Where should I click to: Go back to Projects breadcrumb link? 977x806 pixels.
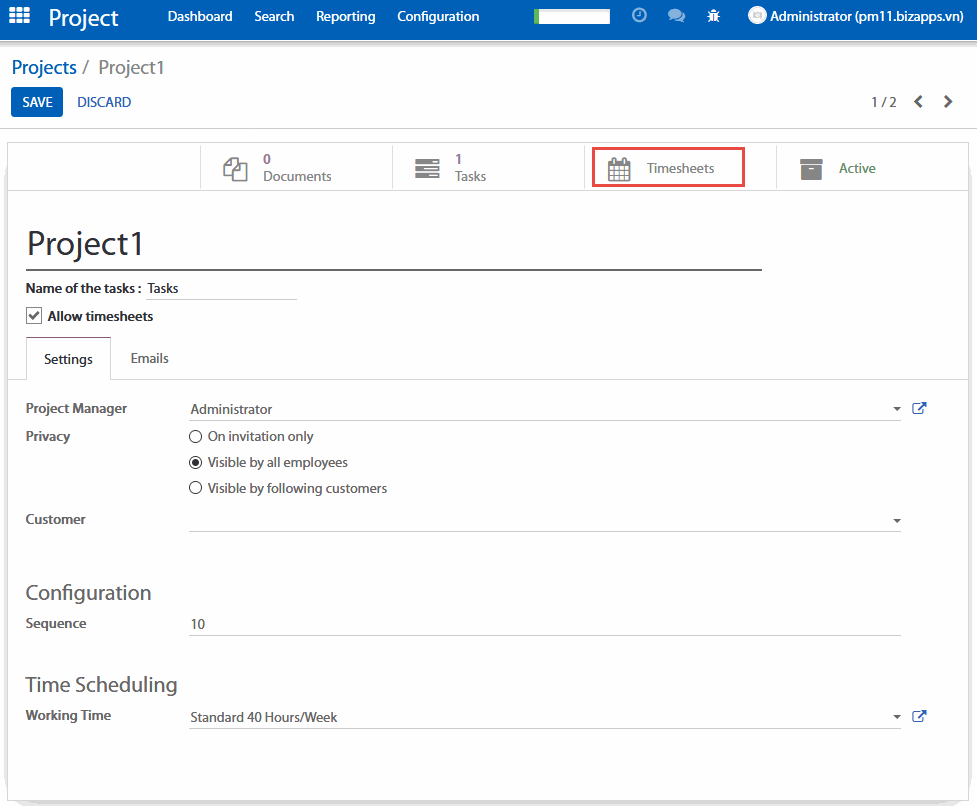pos(44,67)
